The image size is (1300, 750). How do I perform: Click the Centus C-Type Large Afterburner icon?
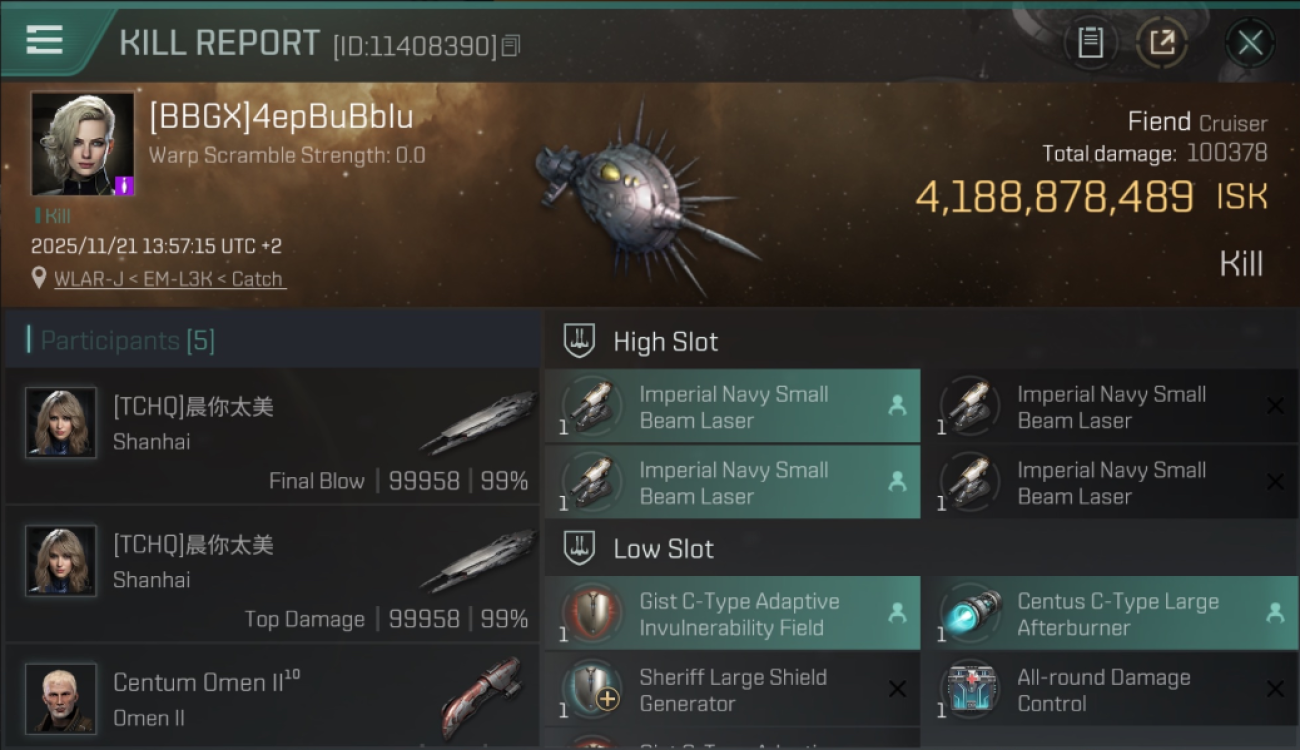coord(969,614)
